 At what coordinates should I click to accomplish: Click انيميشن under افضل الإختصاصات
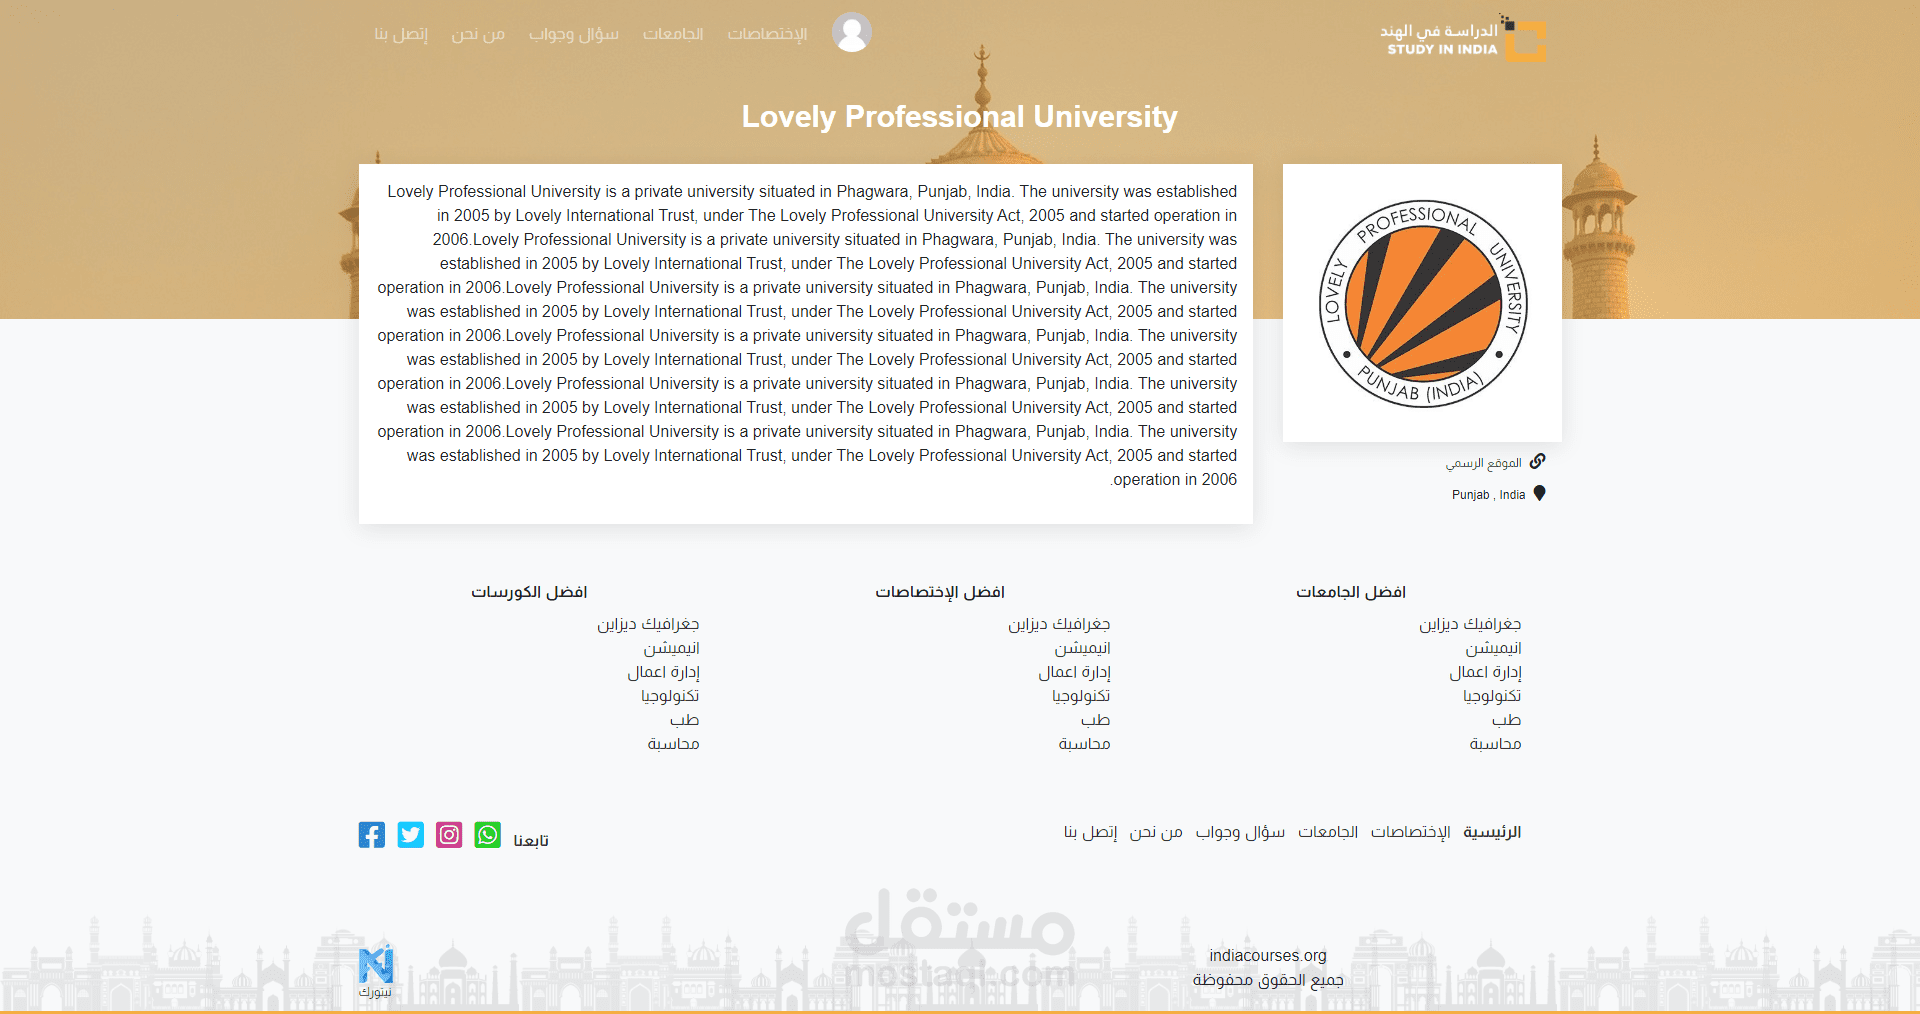point(1083,648)
